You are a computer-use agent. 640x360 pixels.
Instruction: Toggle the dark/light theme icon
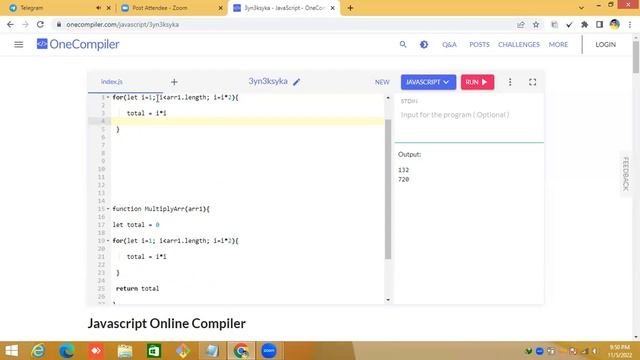(x=424, y=44)
